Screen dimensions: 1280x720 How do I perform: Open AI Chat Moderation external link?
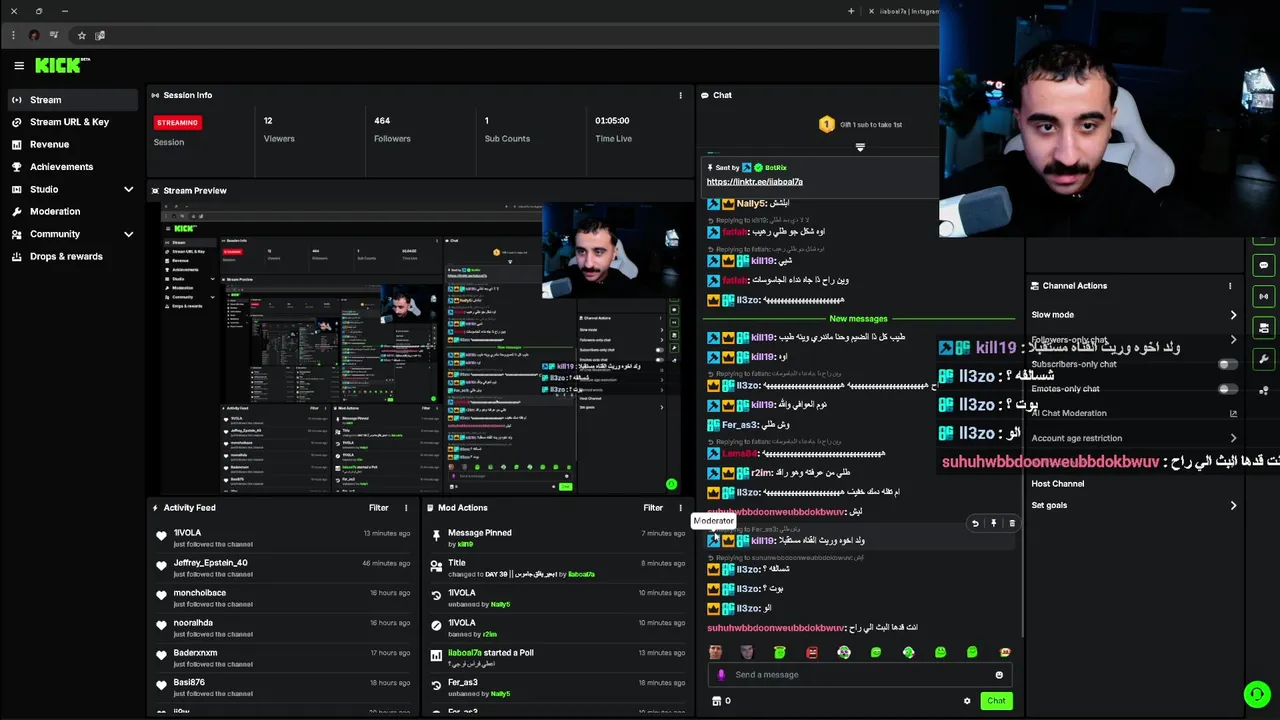[x=1233, y=413]
